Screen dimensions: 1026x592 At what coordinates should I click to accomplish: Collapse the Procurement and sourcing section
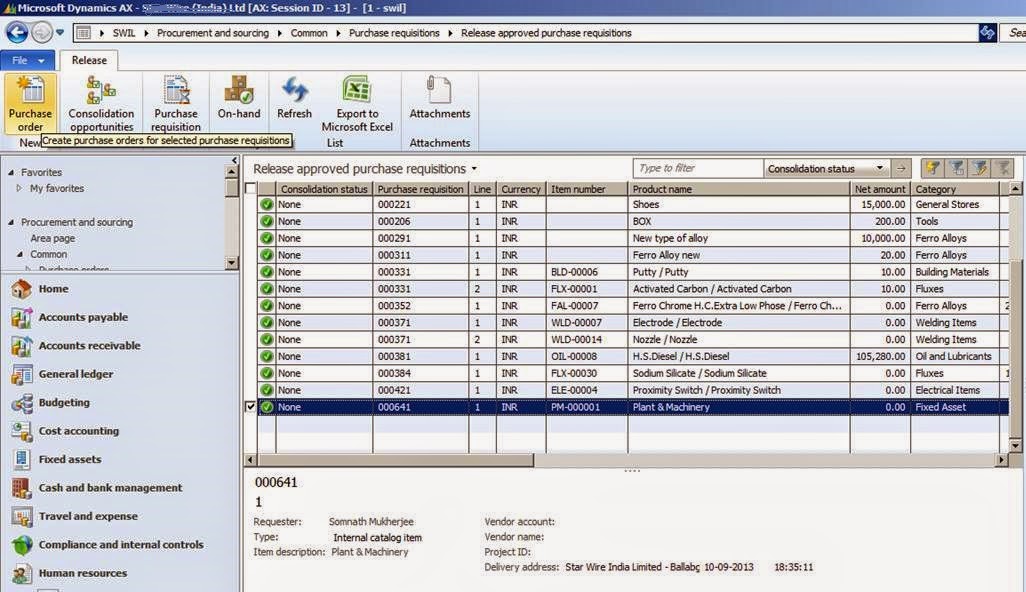(x=9, y=222)
